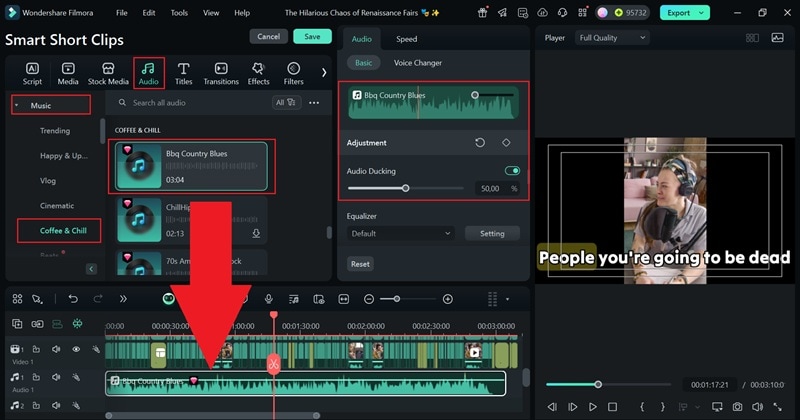Zoom in the timeline plus button
This screenshot has height=420, width=800.
click(x=447, y=299)
